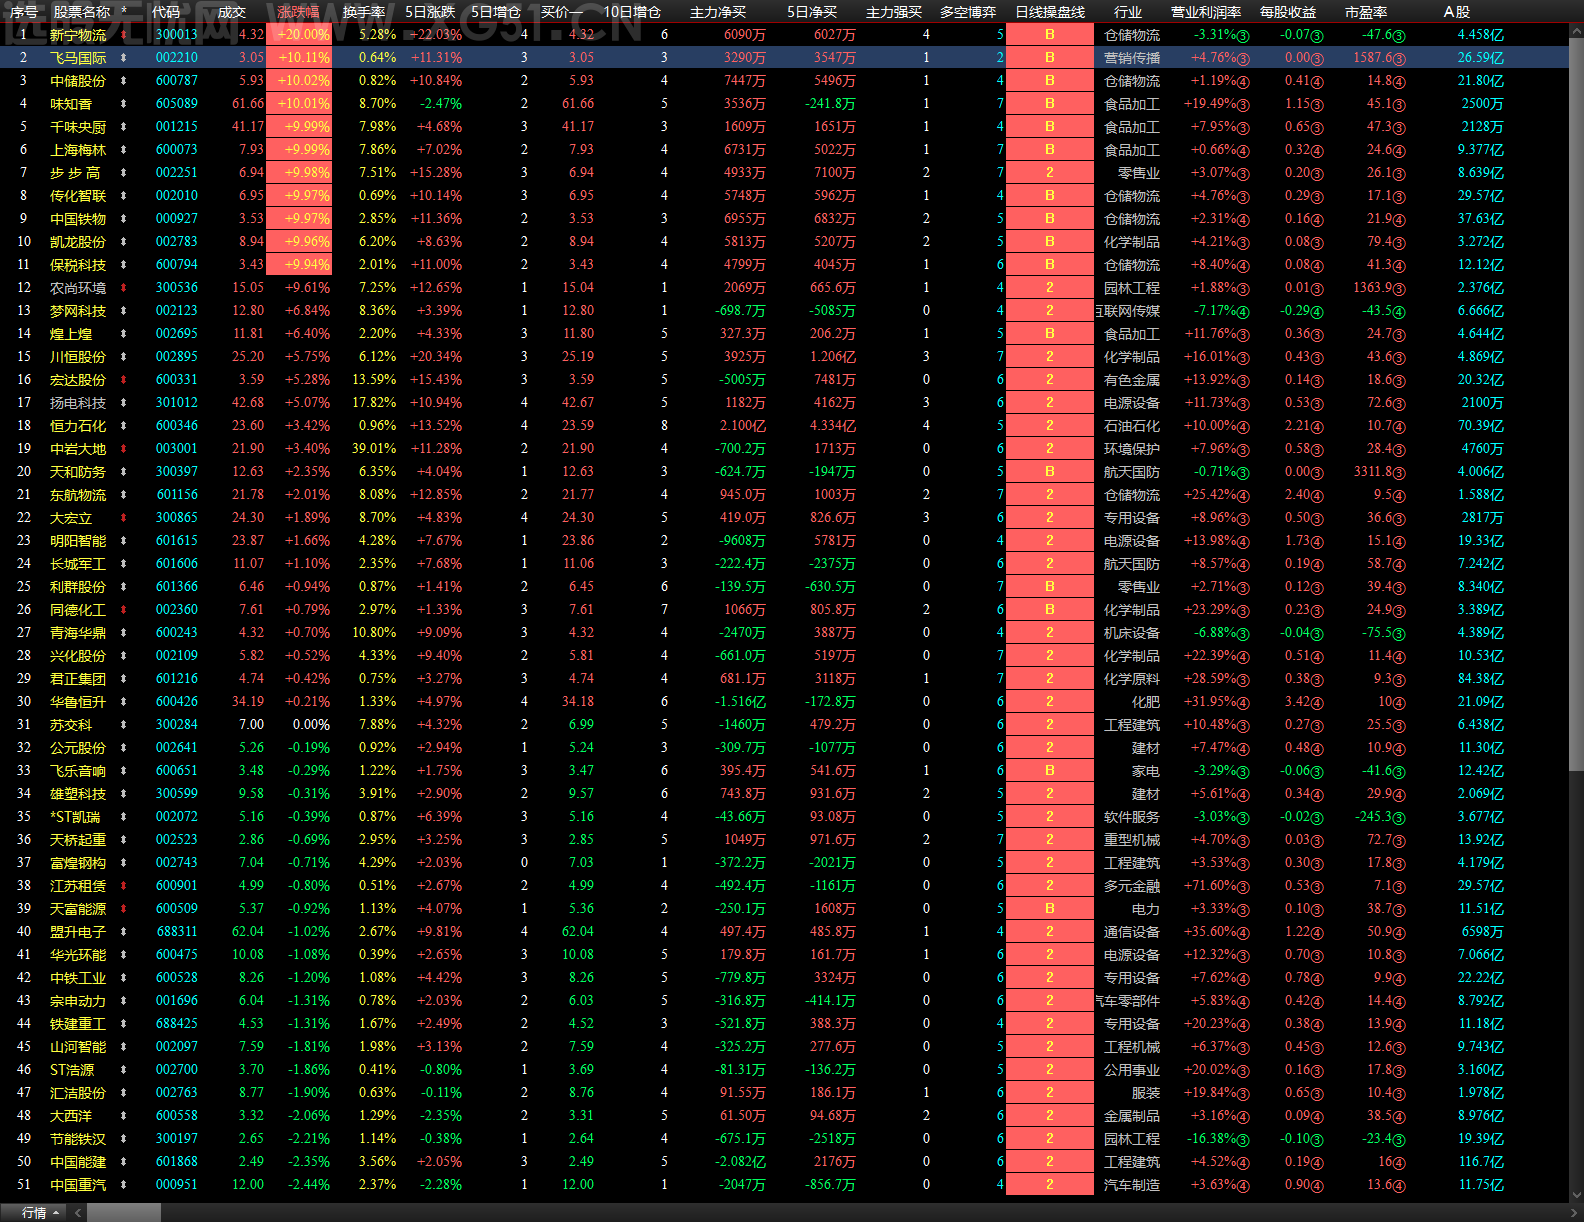Screen dimensions: 1584x1222
Task: Click the 营业利润率 column header
Action: 1206,12
